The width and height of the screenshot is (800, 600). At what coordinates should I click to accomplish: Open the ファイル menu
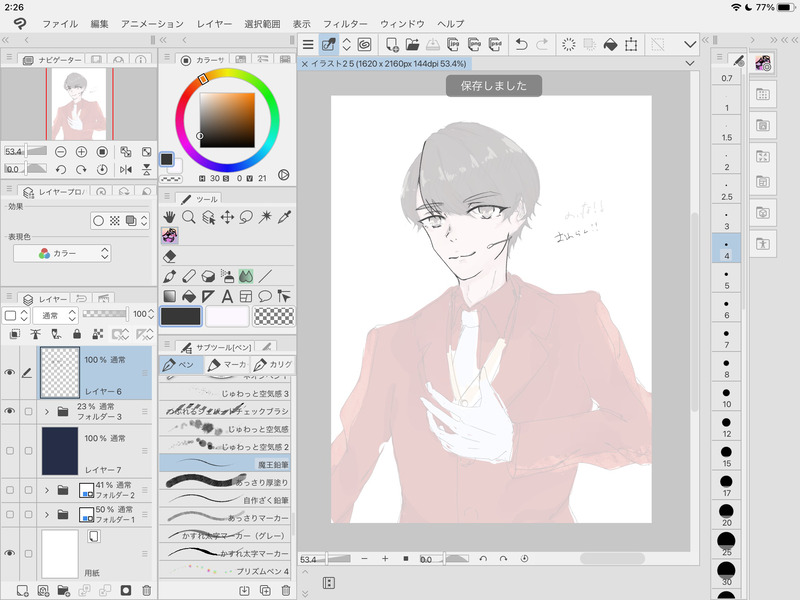(60, 24)
